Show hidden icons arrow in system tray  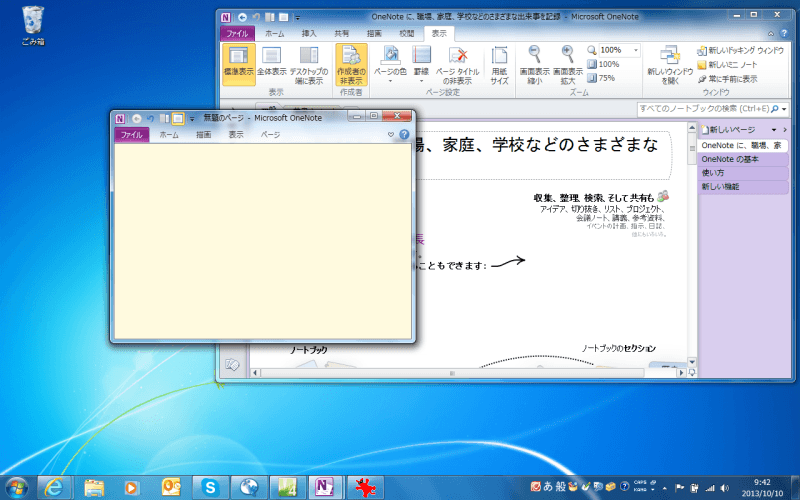[664, 488]
